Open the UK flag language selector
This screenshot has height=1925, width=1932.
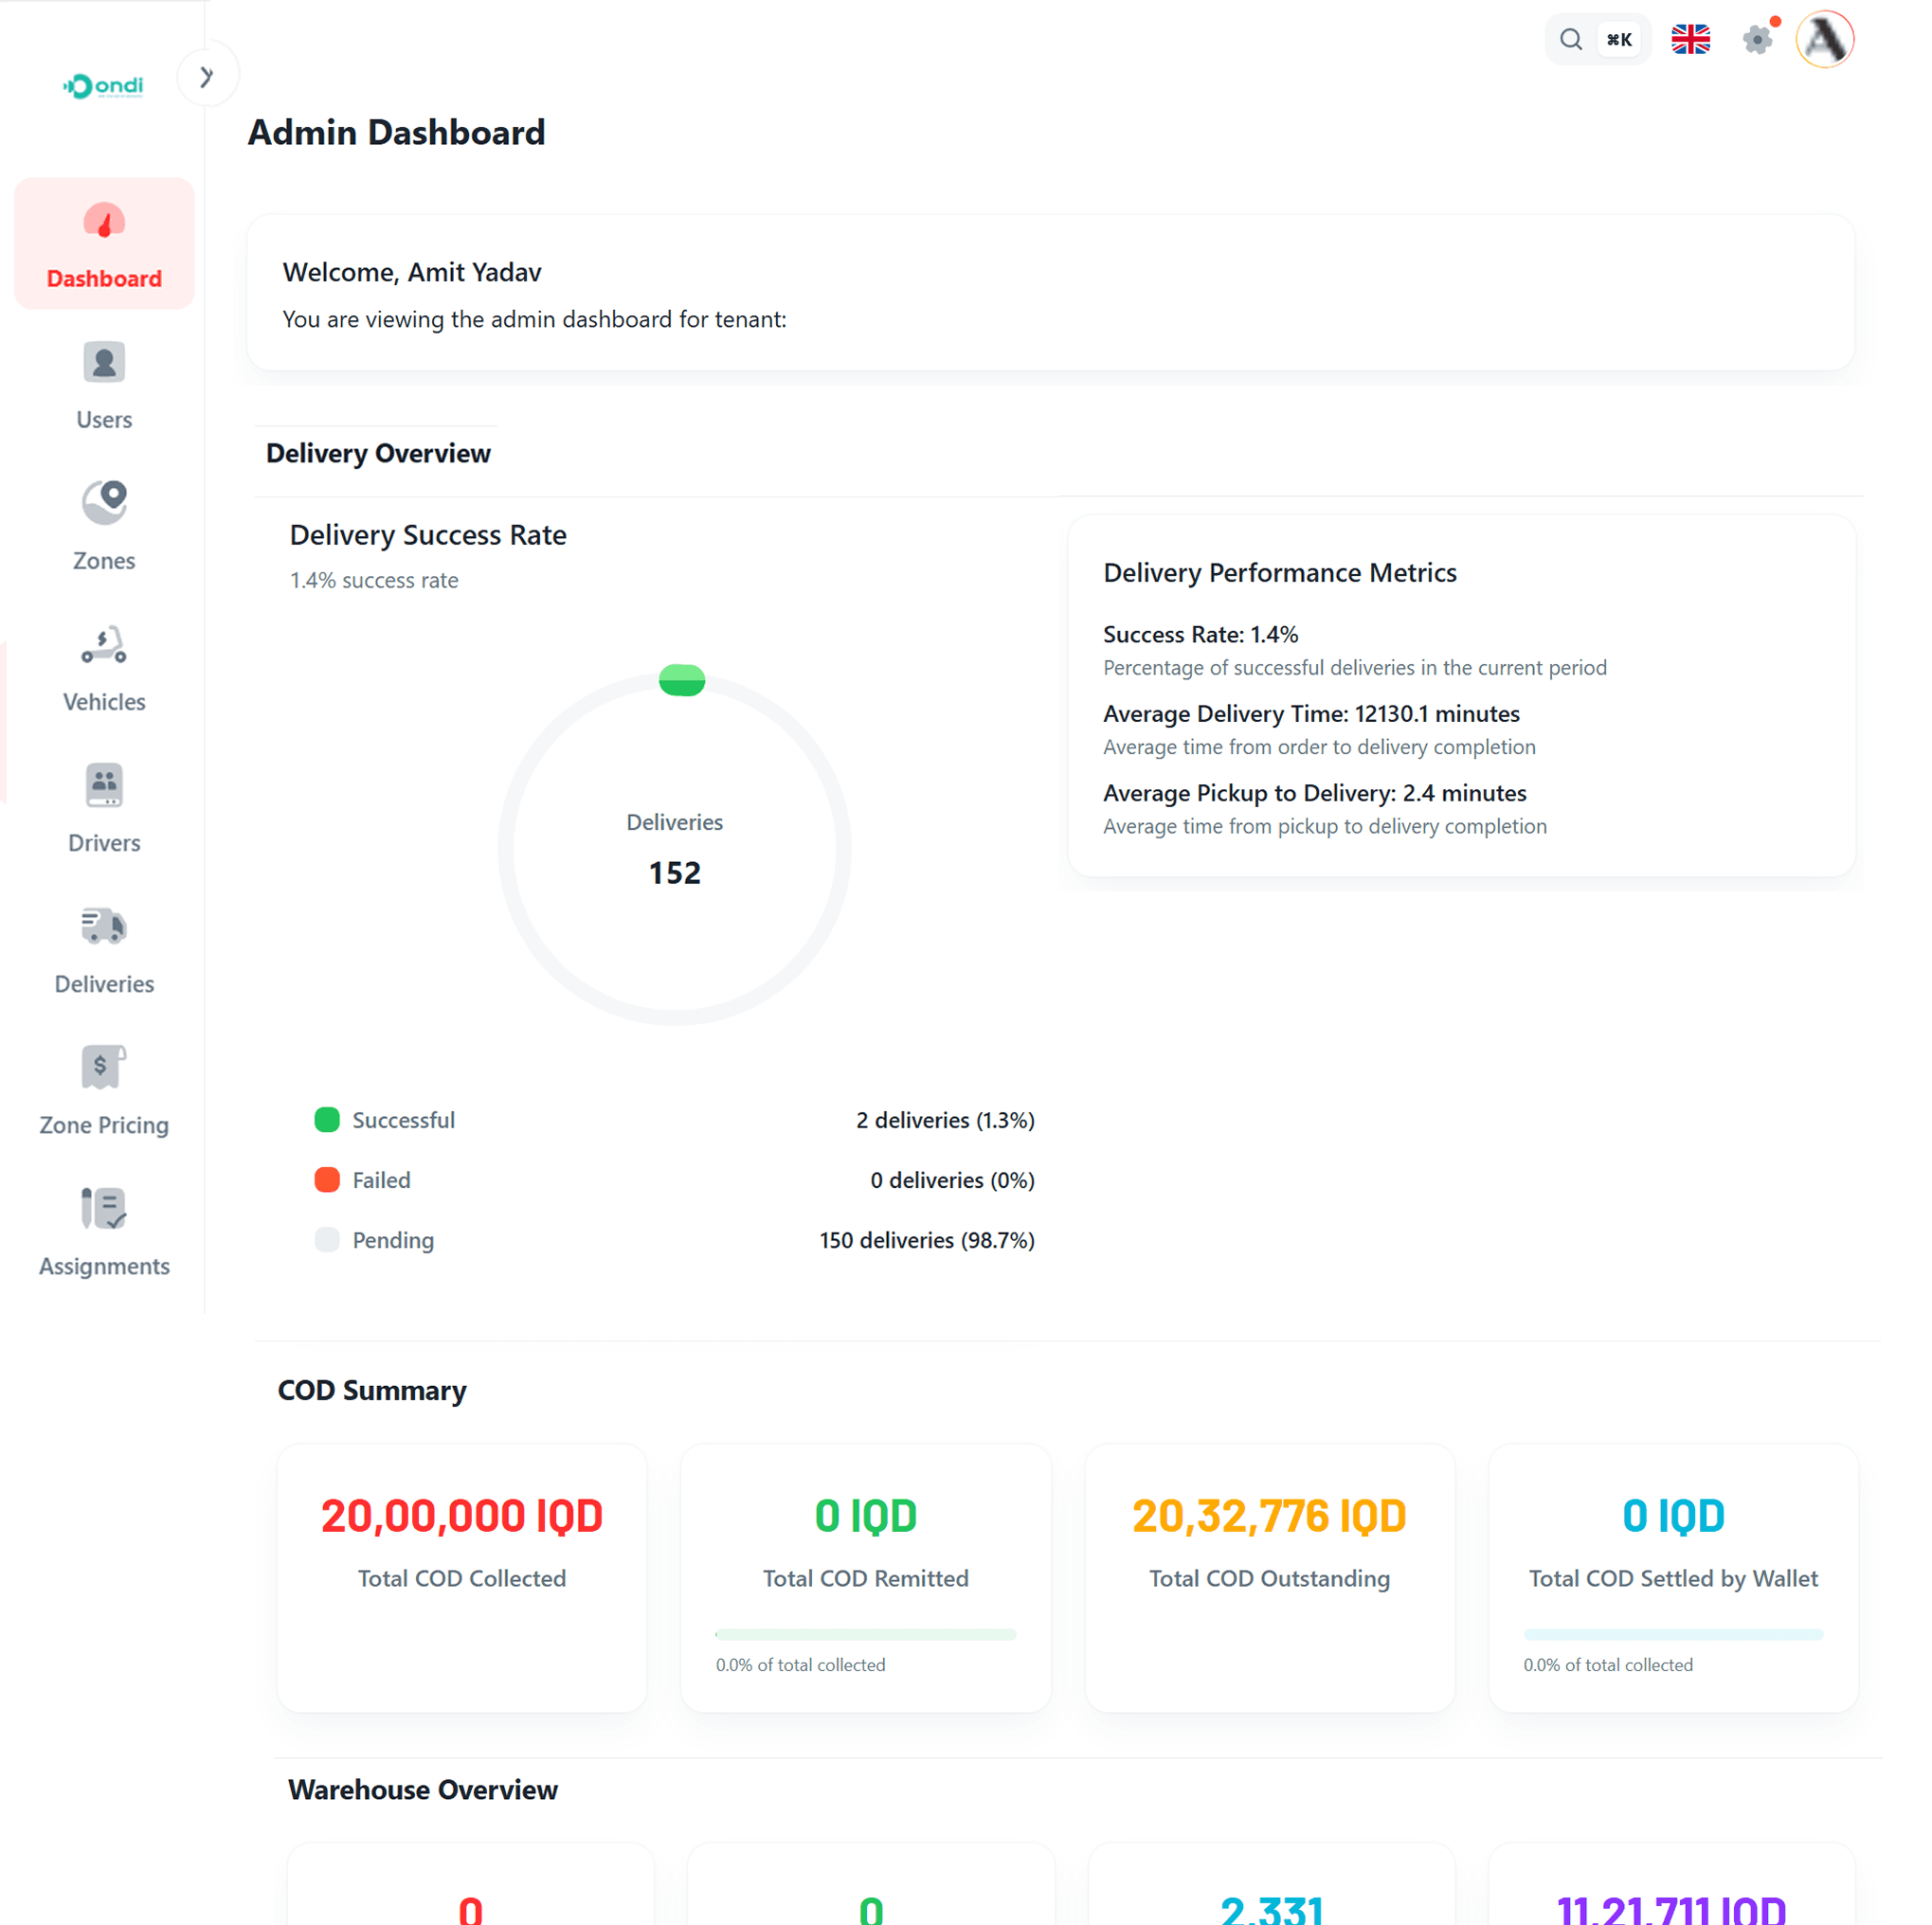pos(1690,40)
